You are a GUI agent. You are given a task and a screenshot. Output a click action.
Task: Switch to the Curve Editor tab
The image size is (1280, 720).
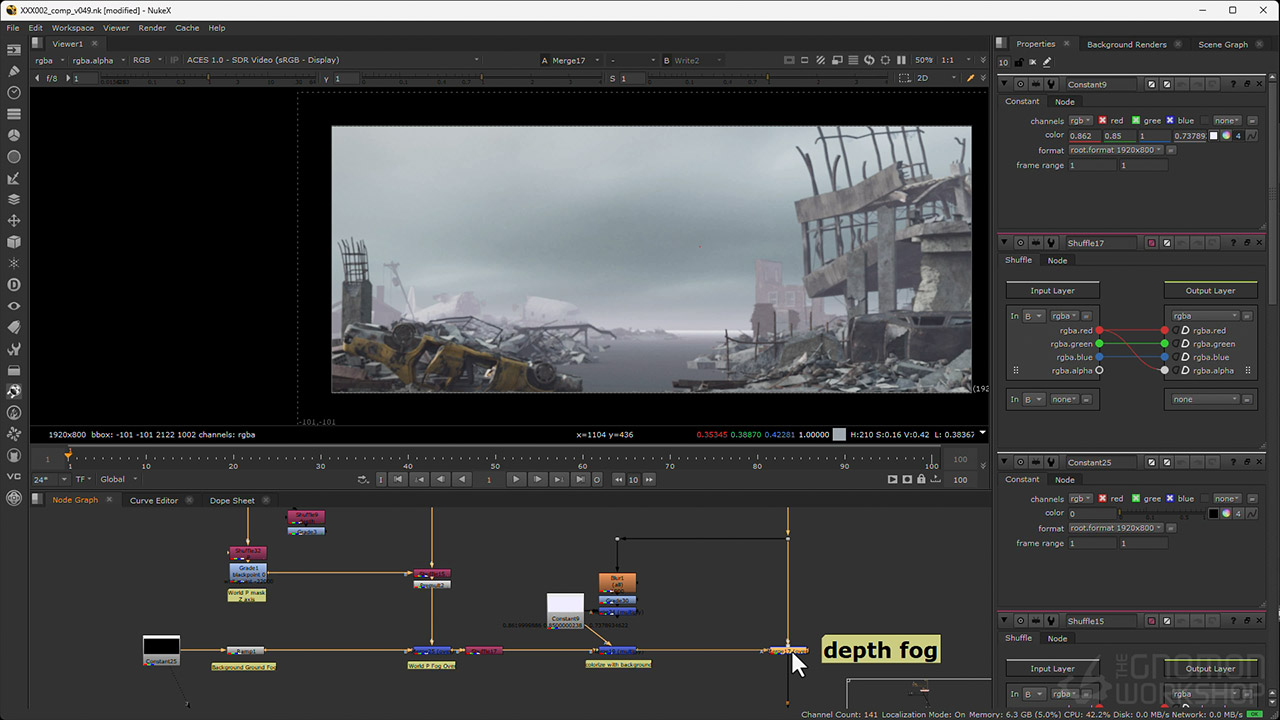click(x=153, y=500)
